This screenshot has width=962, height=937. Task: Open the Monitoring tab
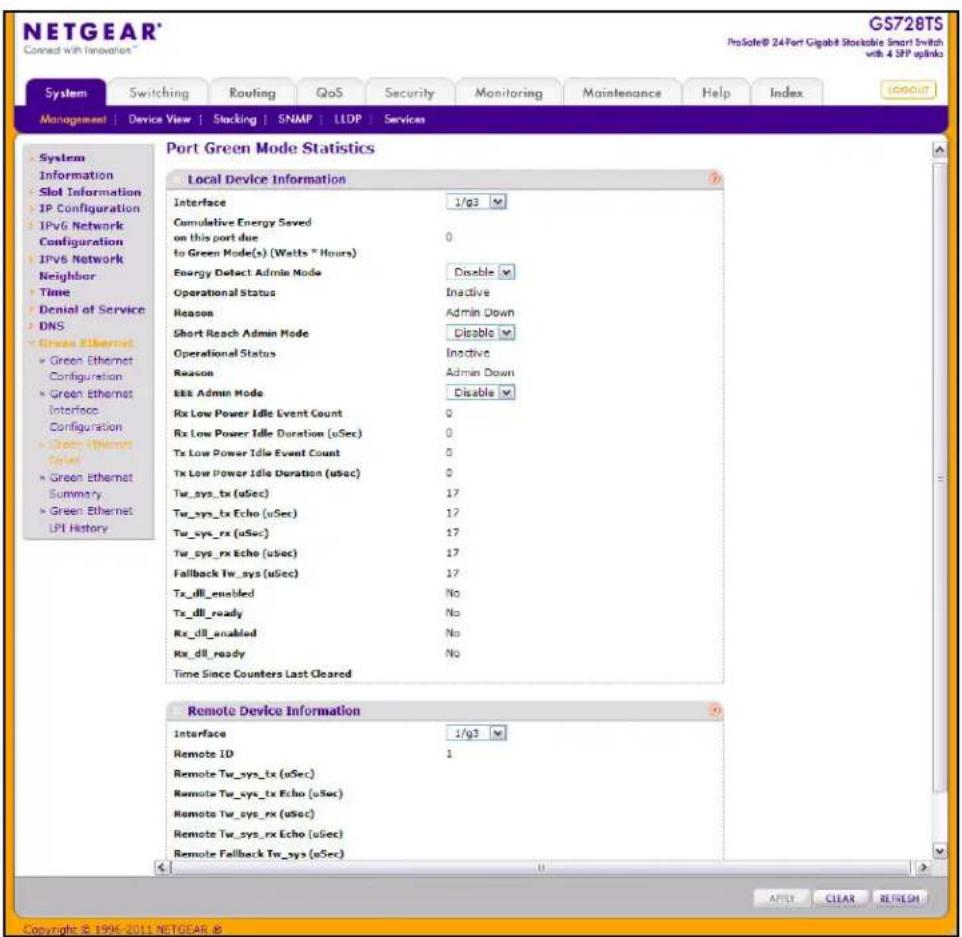point(509,93)
